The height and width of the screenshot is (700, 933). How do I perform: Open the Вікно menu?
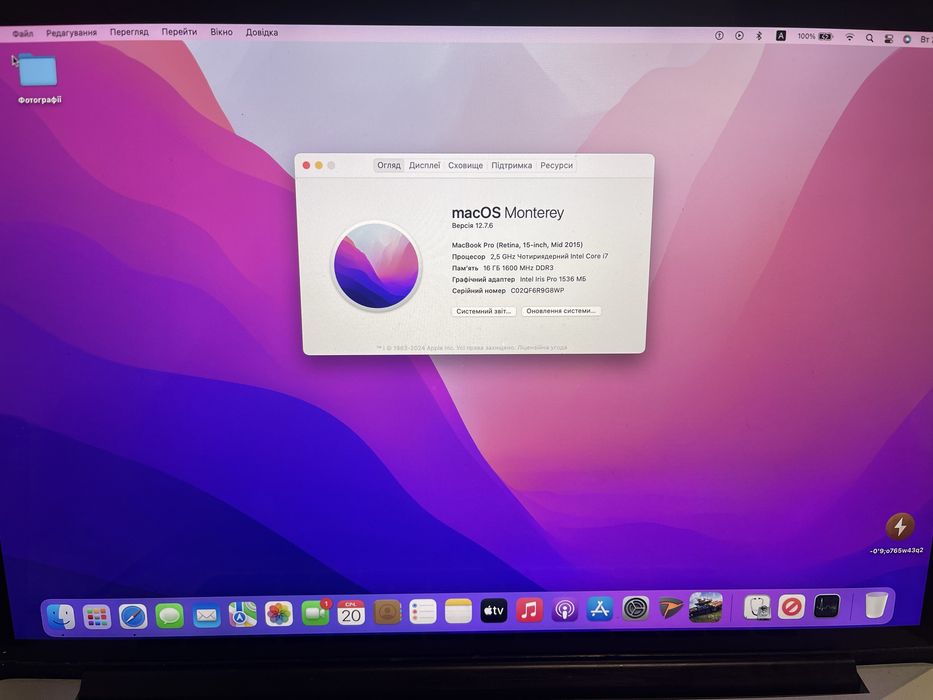[221, 32]
